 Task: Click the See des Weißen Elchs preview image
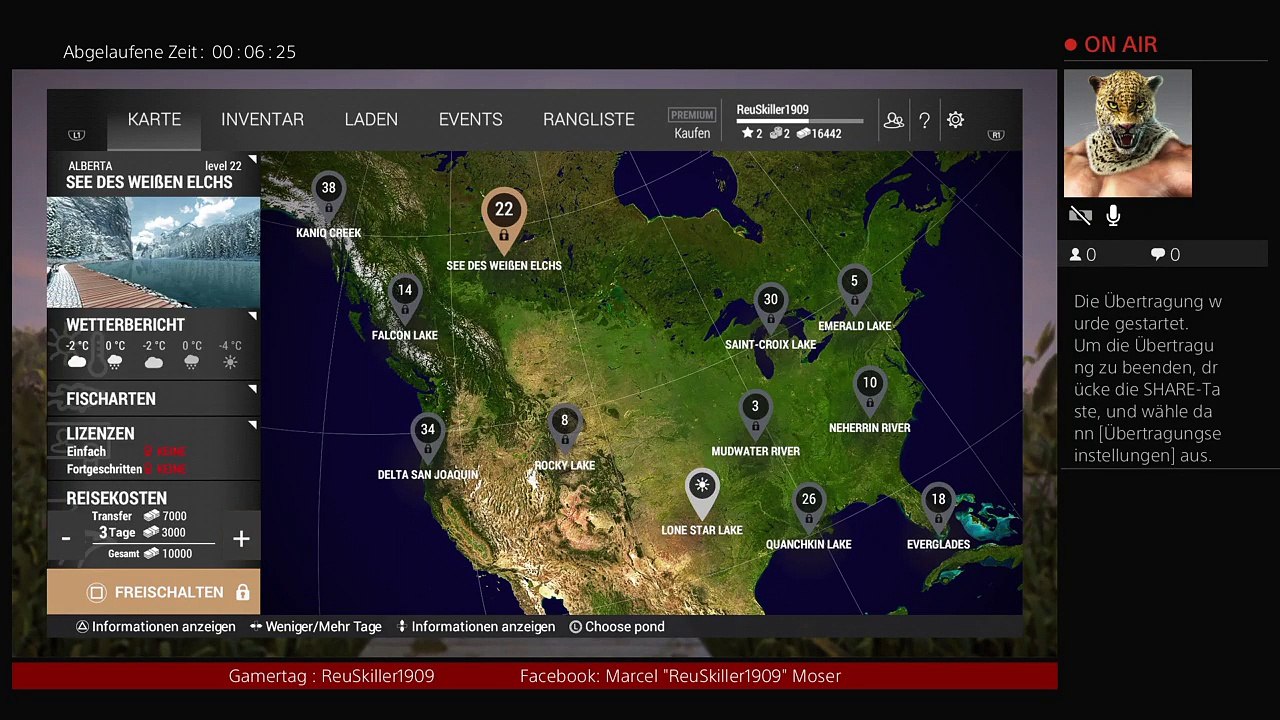[153, 252]
